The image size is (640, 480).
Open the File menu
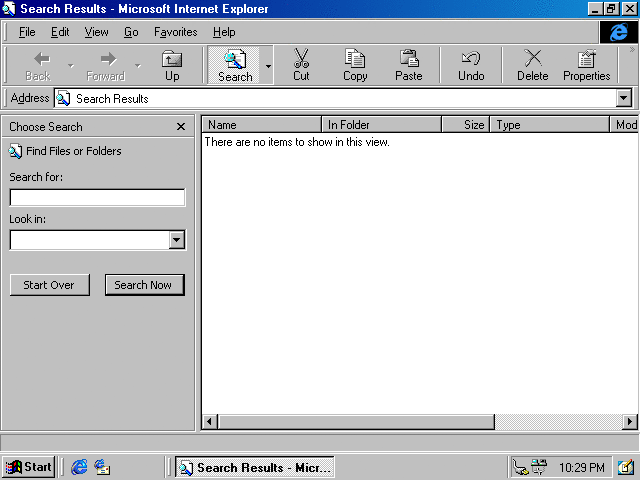pyautogui.click(x=27, y=32)
